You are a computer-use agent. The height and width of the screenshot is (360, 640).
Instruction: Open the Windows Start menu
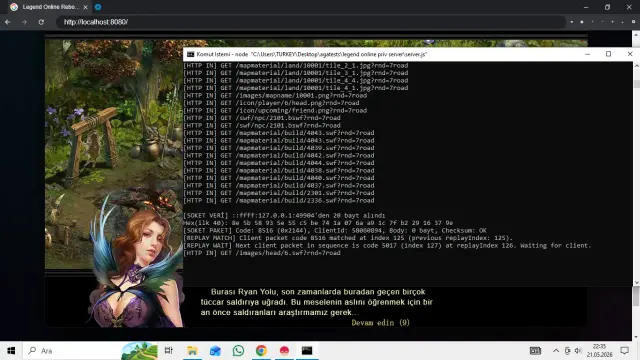(x=11, y=351)
